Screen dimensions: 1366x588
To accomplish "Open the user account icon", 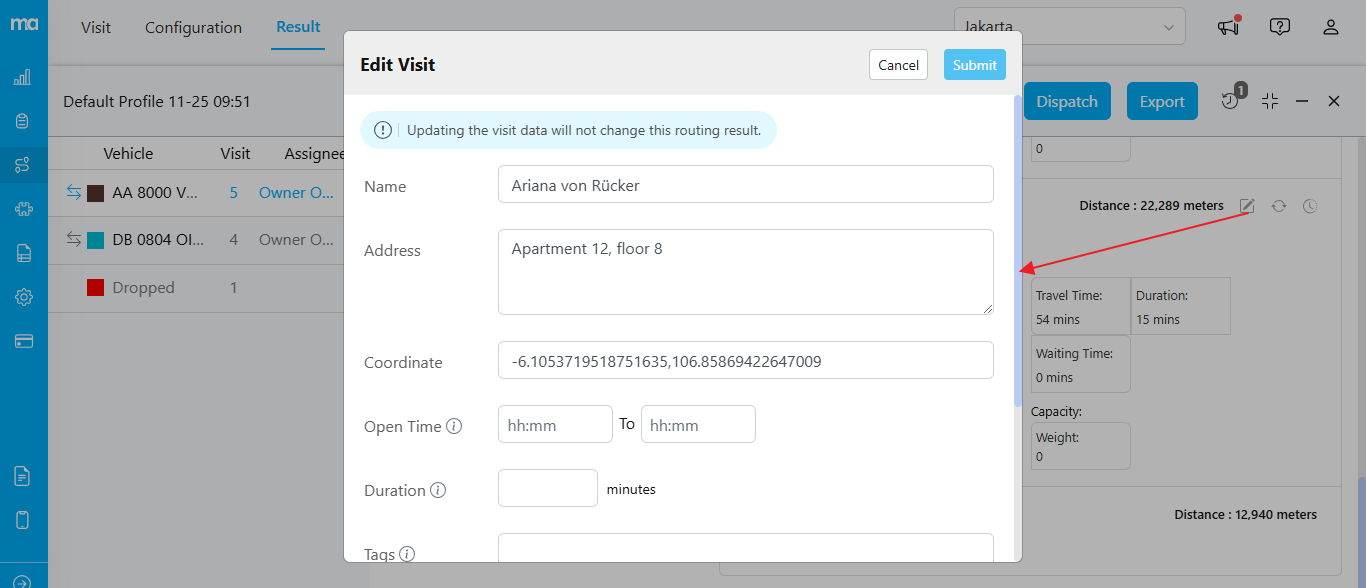I will click(1330, 27).
